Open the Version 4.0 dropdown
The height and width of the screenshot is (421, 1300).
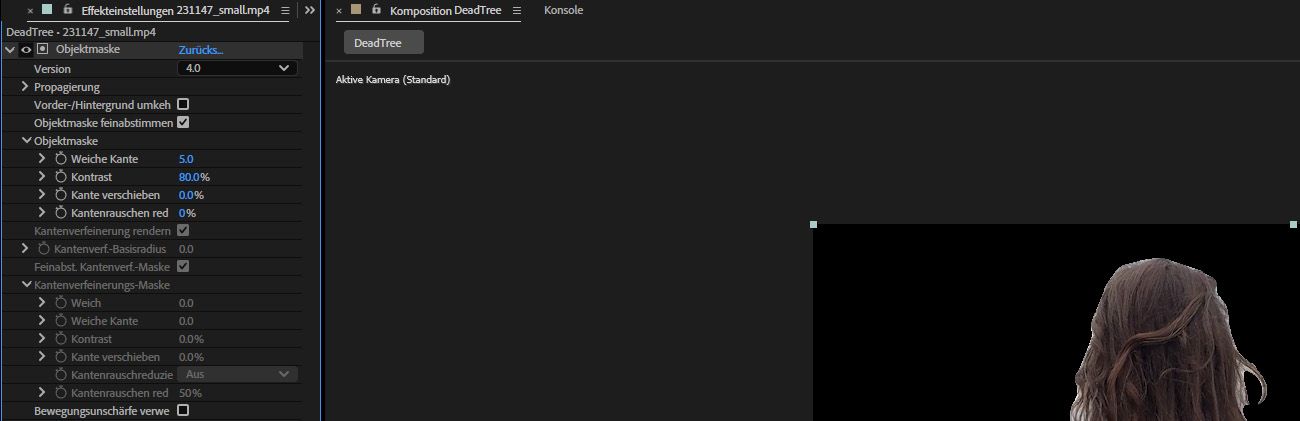tap(237, 68)
